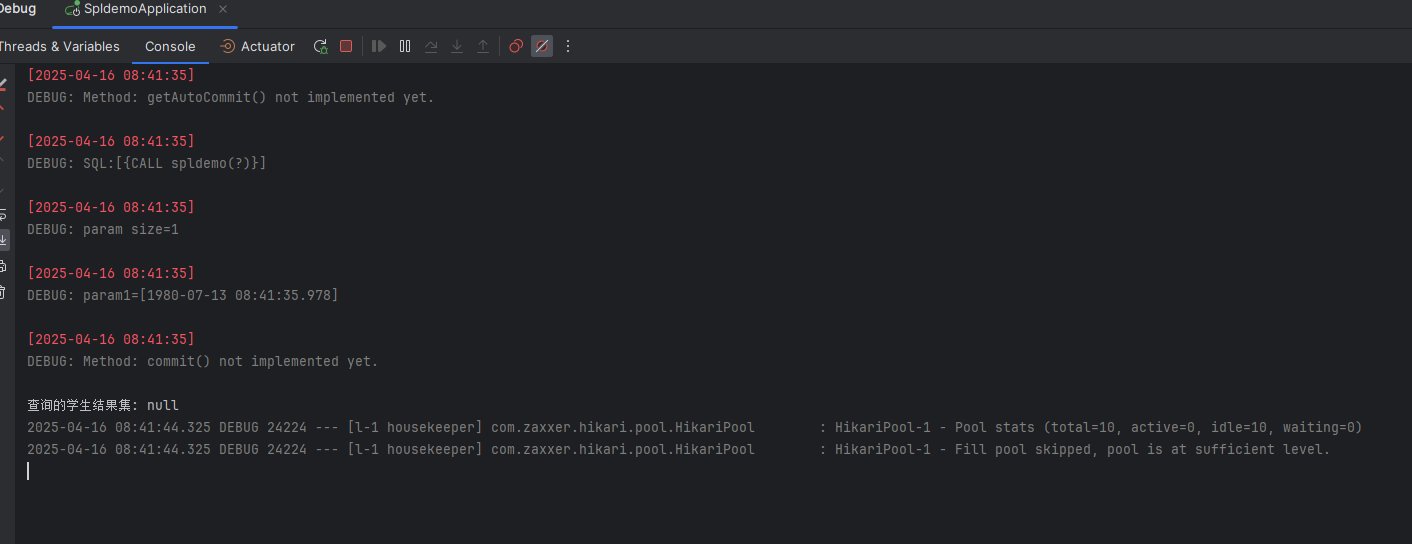
Task: Toggle Mute Breakpoints off
Action: coord(542,46)
